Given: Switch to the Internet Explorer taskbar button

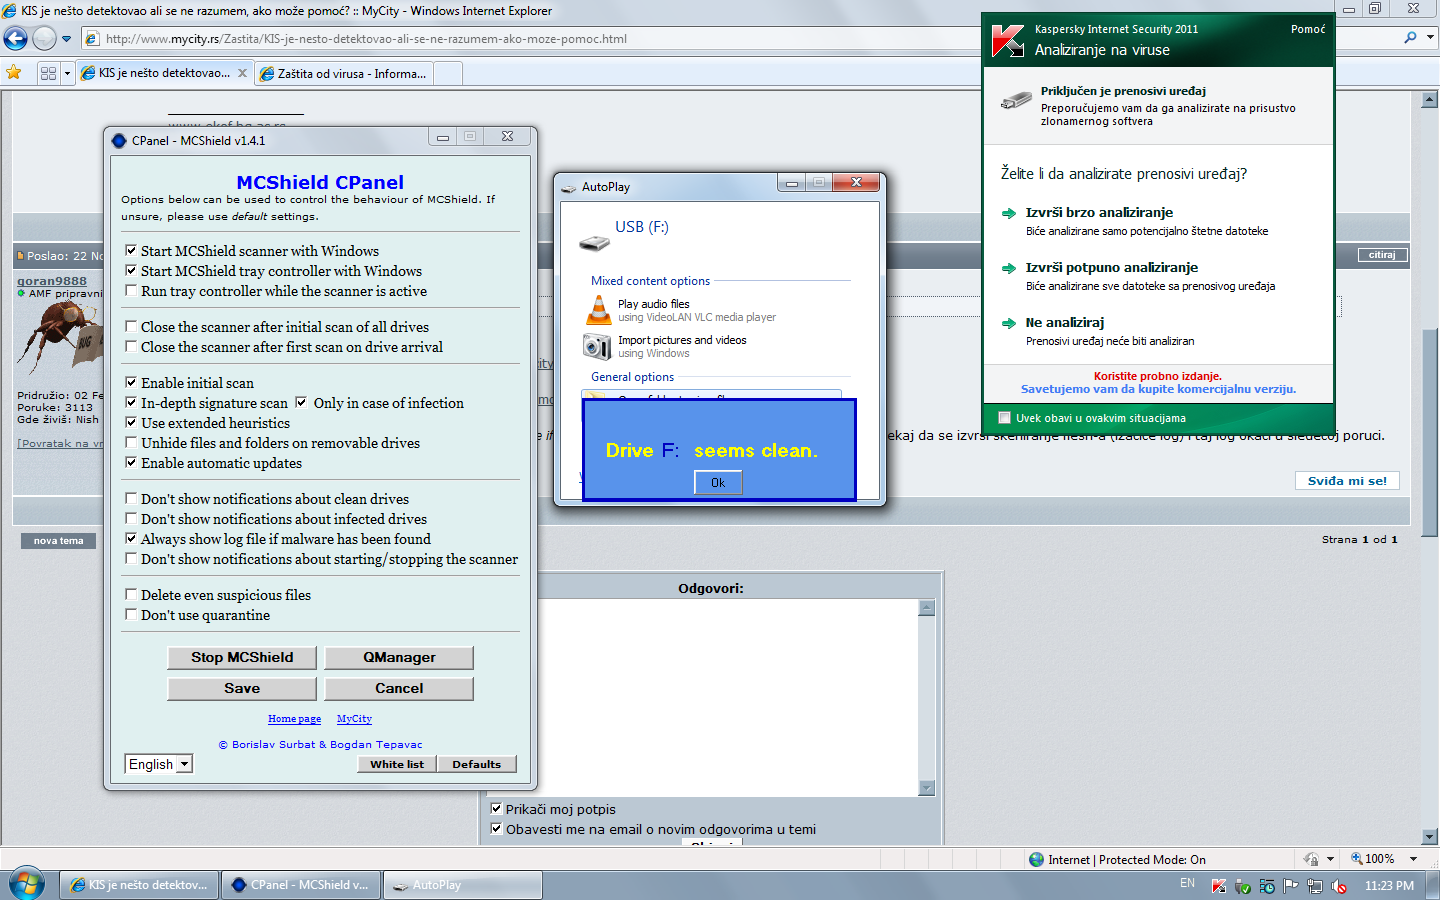Looking at the screenshot, I should (139, 885).
